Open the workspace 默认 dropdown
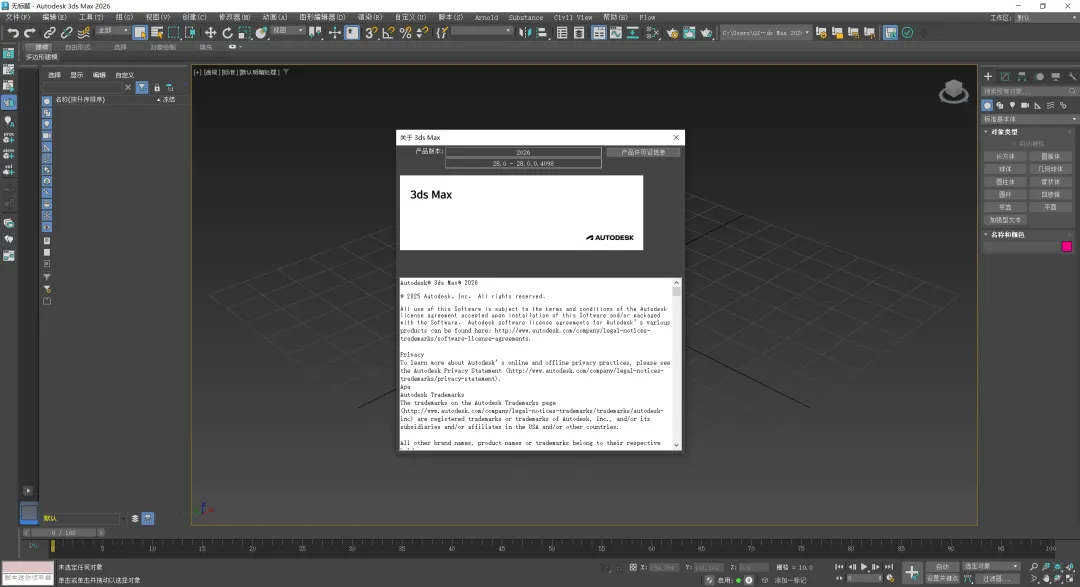 1046,17
